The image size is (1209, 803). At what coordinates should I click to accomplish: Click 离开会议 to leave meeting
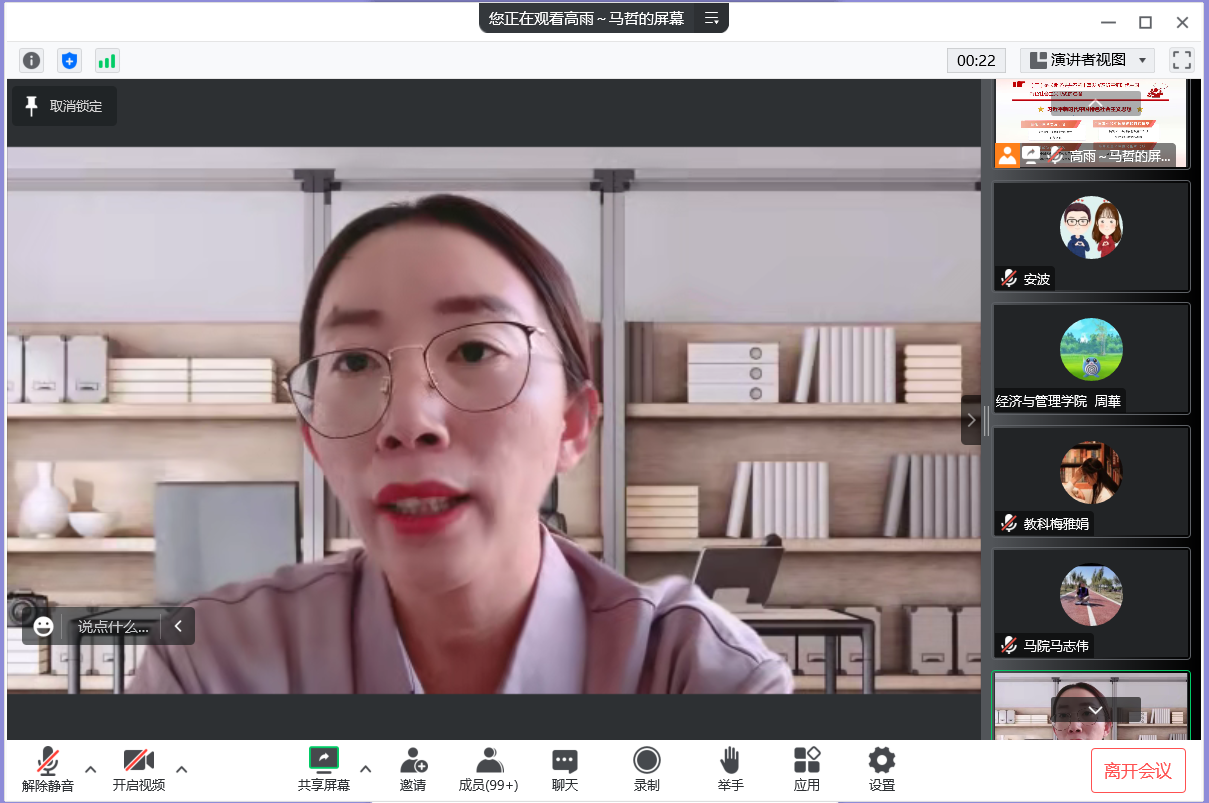click(1137, 770)
